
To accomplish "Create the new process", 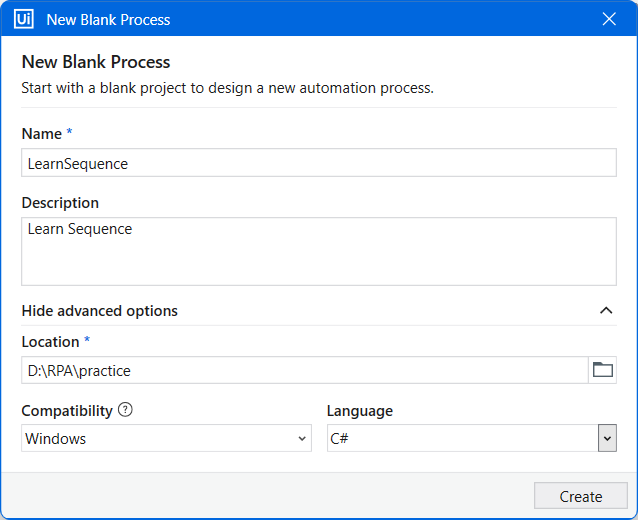I will click(x=581, y=496).
